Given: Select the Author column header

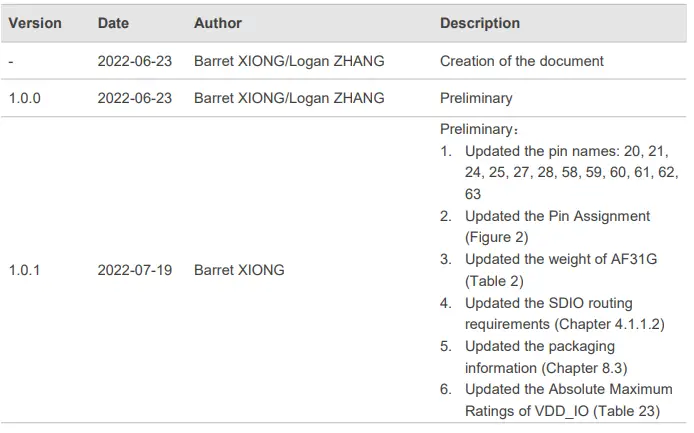Looking at the screenshot, I should click(x=218, y=23).
